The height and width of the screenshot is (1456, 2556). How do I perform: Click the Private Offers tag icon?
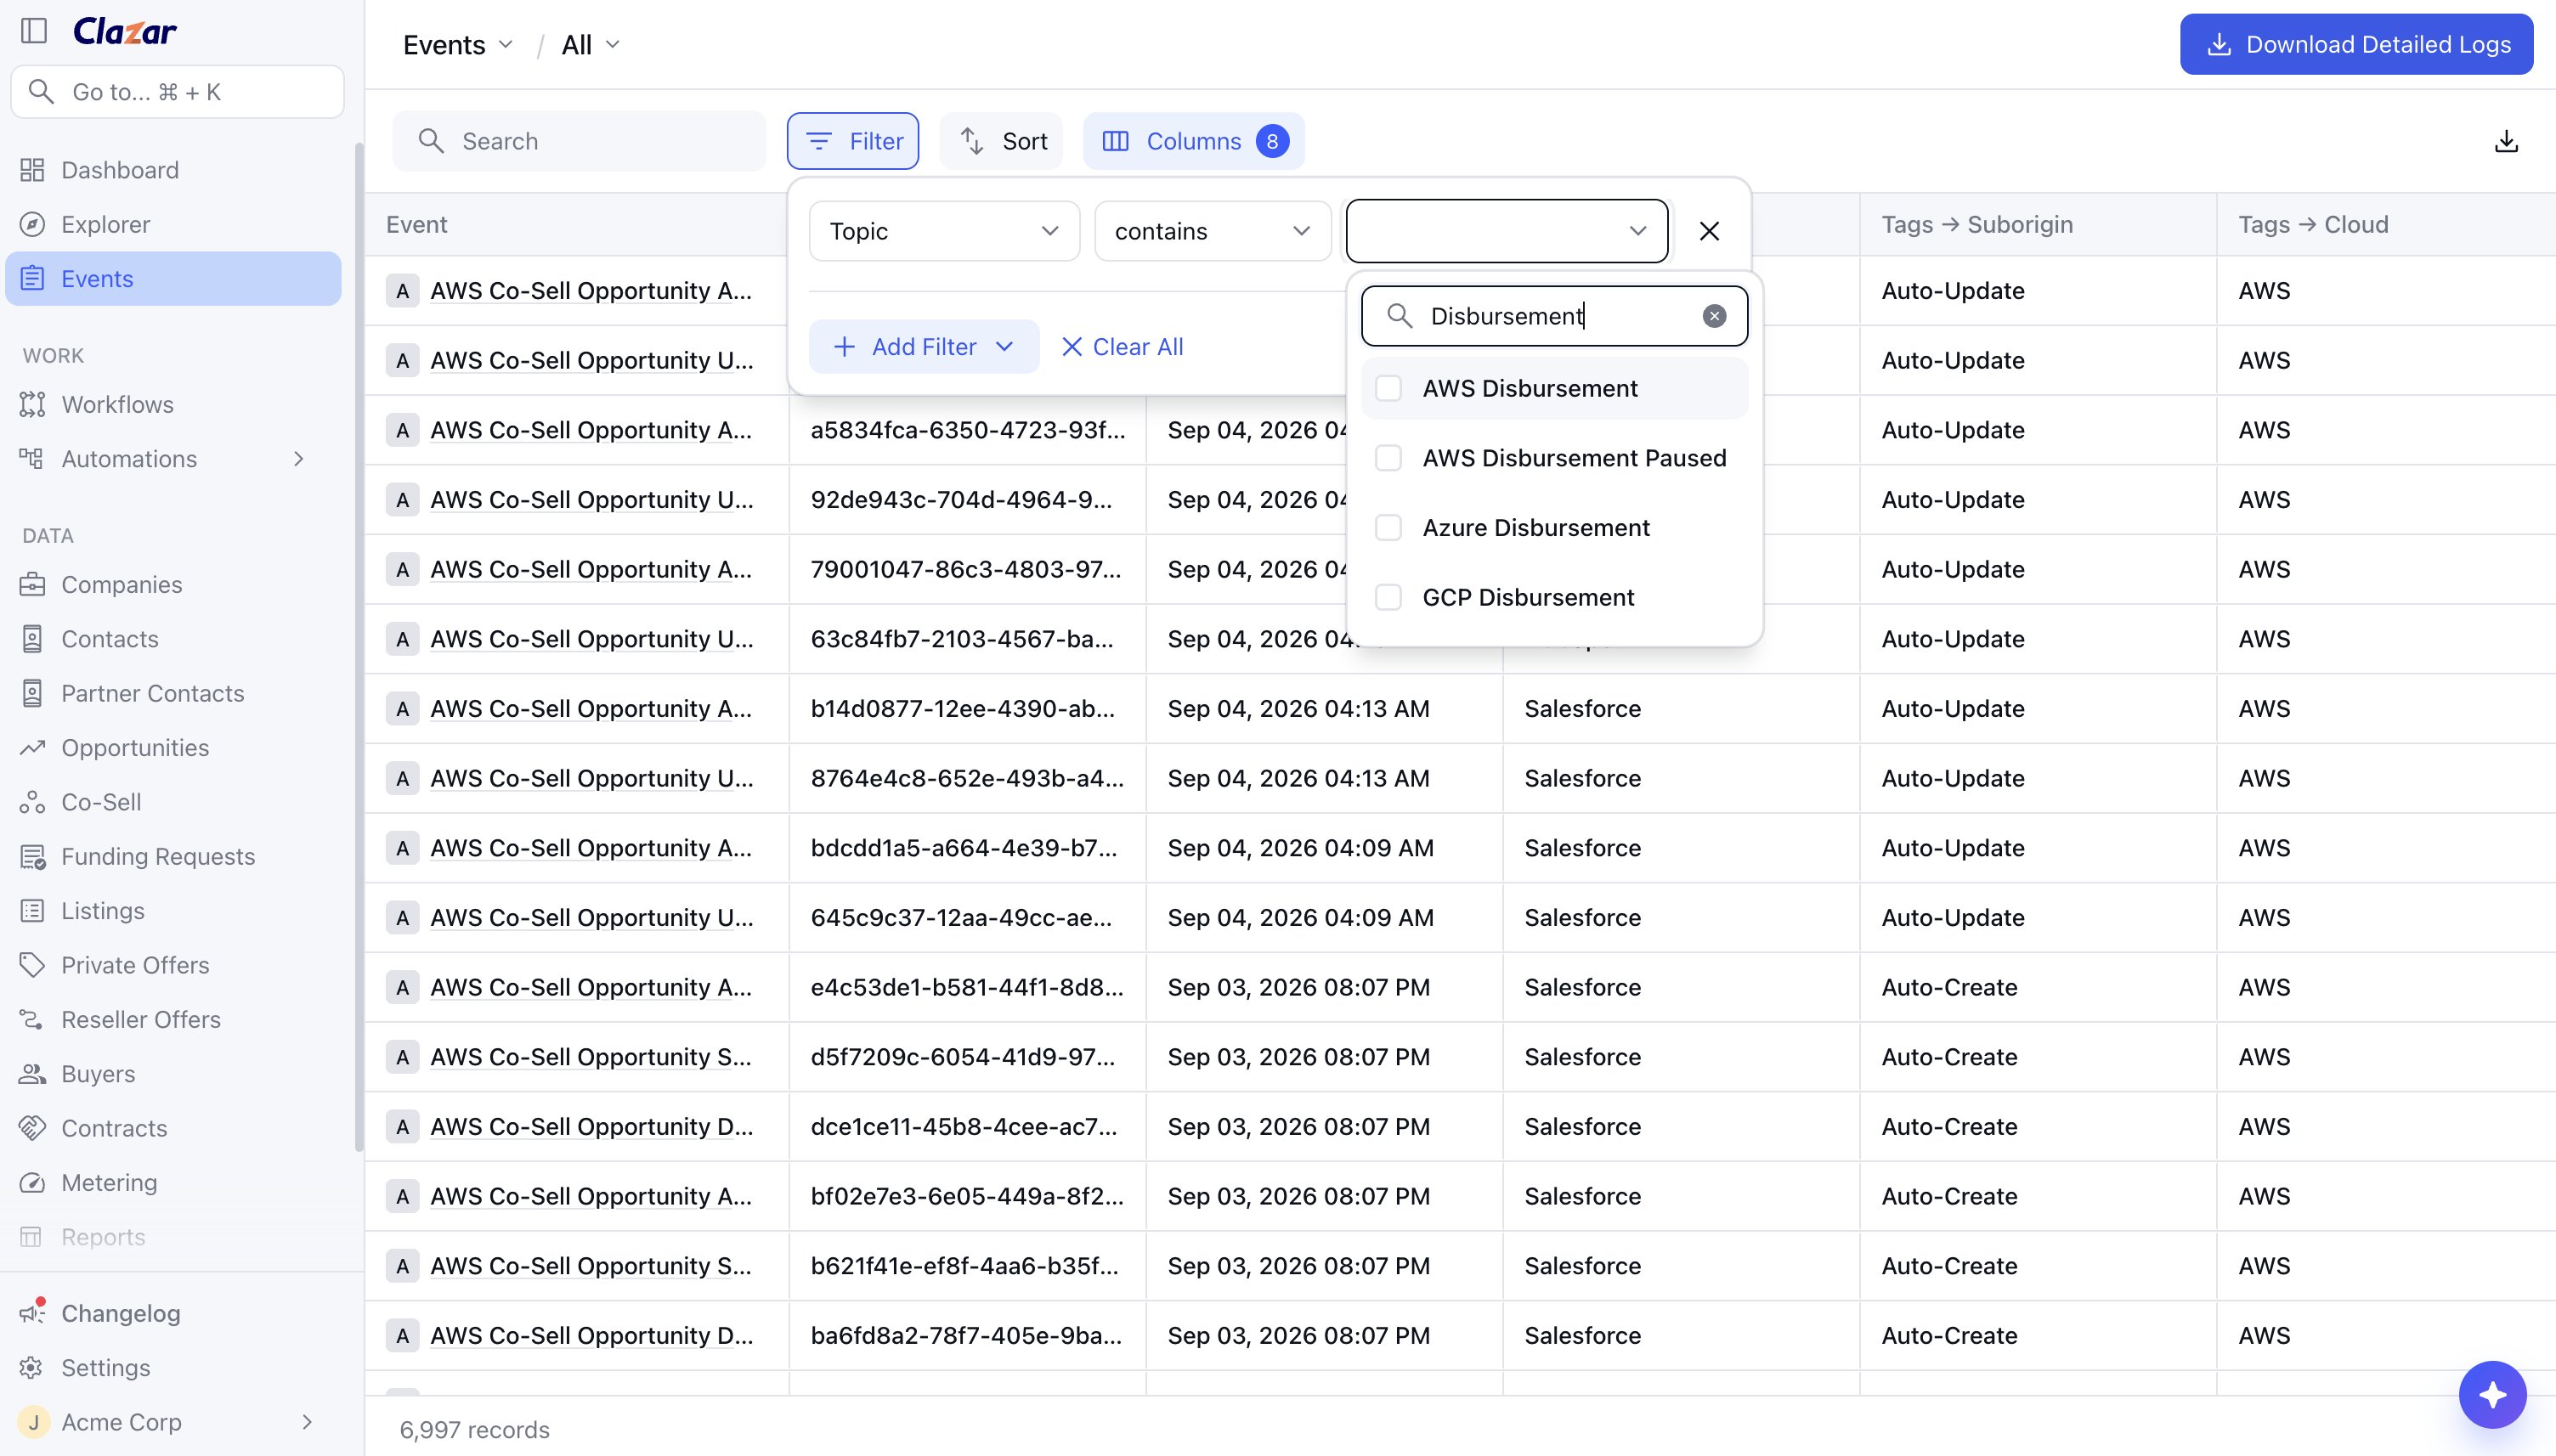pos(32,965)
